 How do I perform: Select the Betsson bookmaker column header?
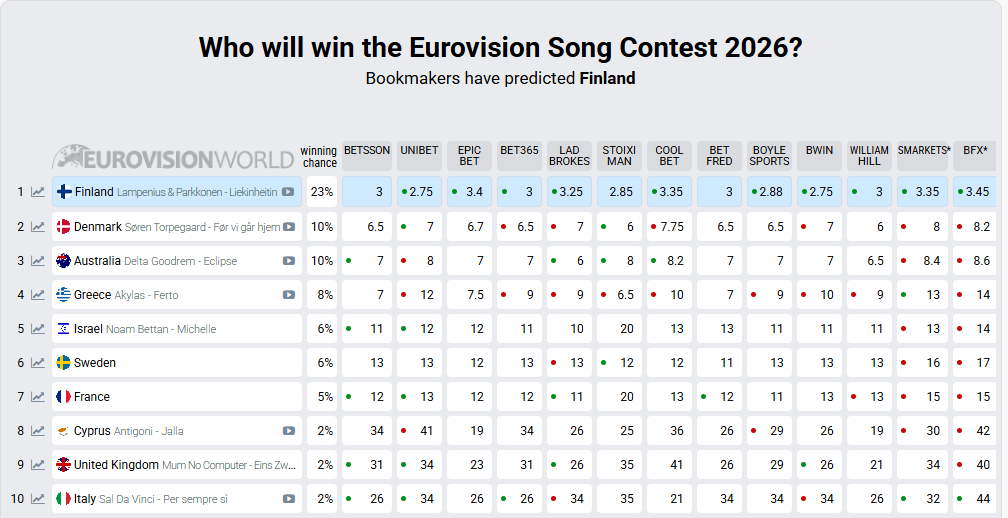tap(367, 151)
